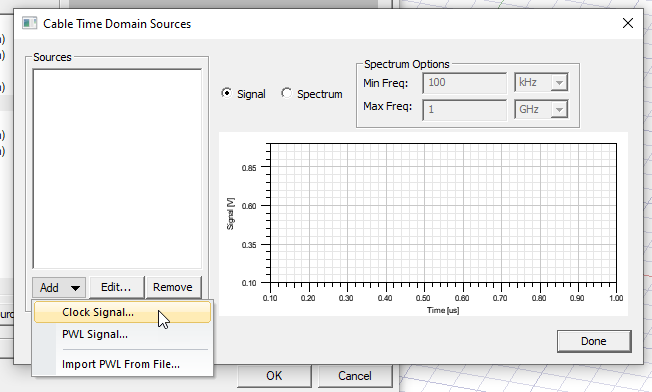Screen dimensions: 652x392
Task: Click inside the empty Sources list
Action: click(x=117, y=169)
